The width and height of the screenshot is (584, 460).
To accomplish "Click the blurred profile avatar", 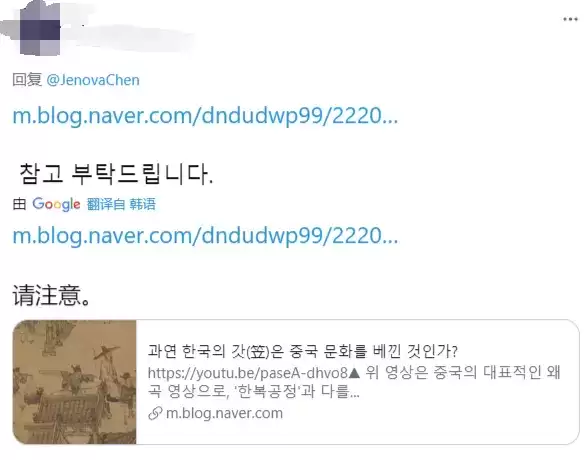I will click(40, 29).
